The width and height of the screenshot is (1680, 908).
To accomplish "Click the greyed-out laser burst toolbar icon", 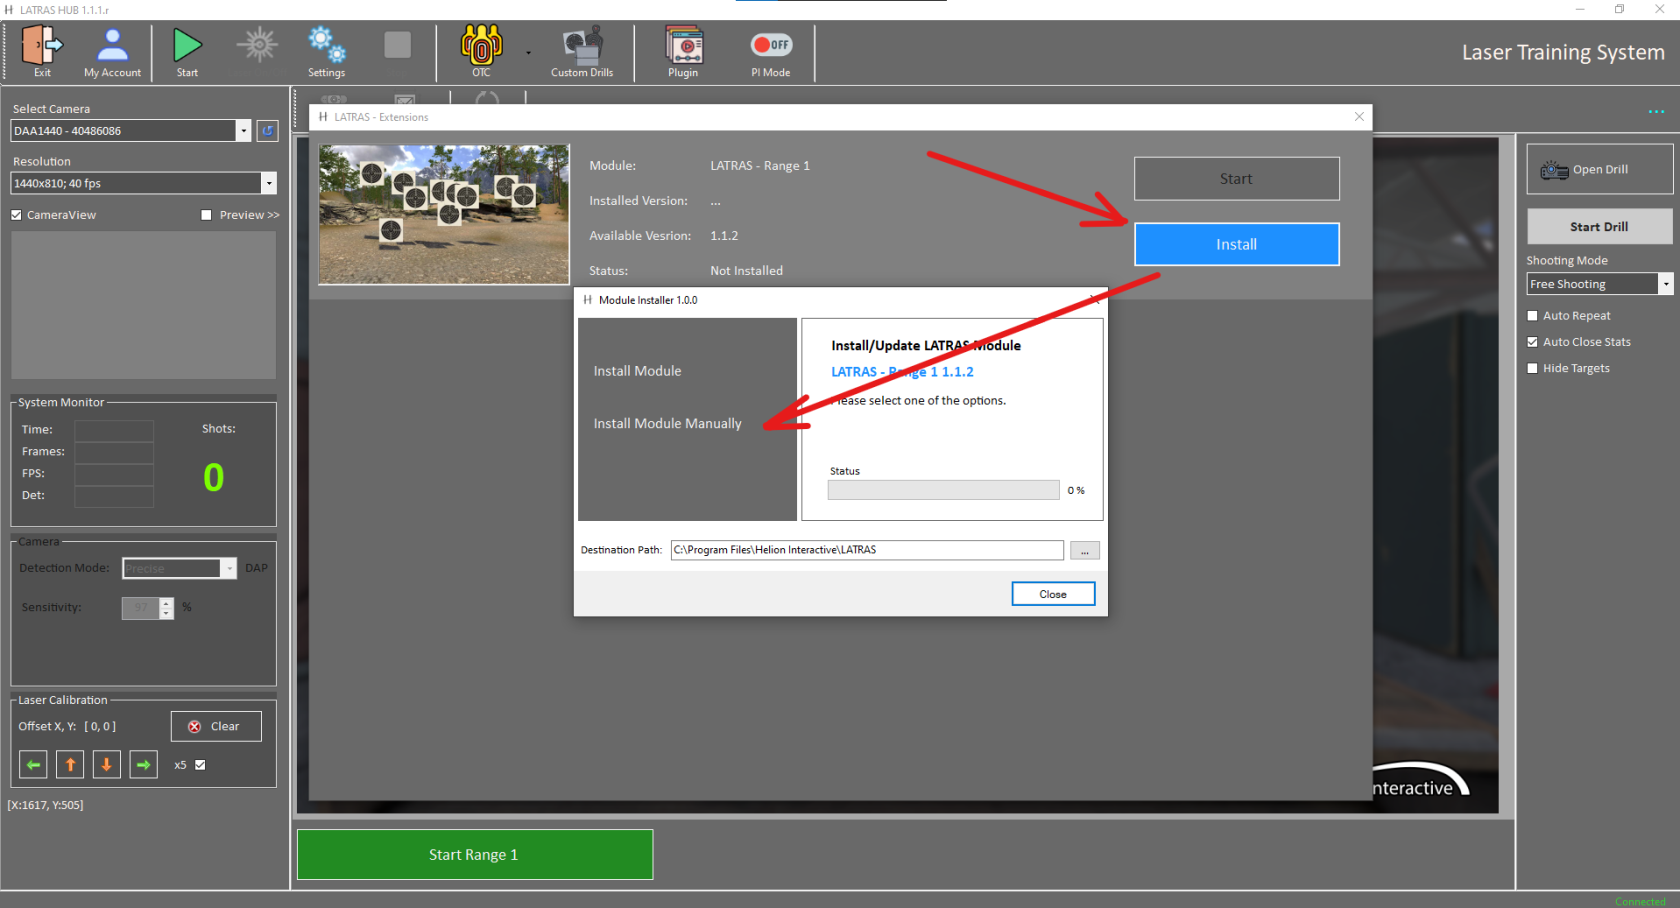I will click(258, 45).
